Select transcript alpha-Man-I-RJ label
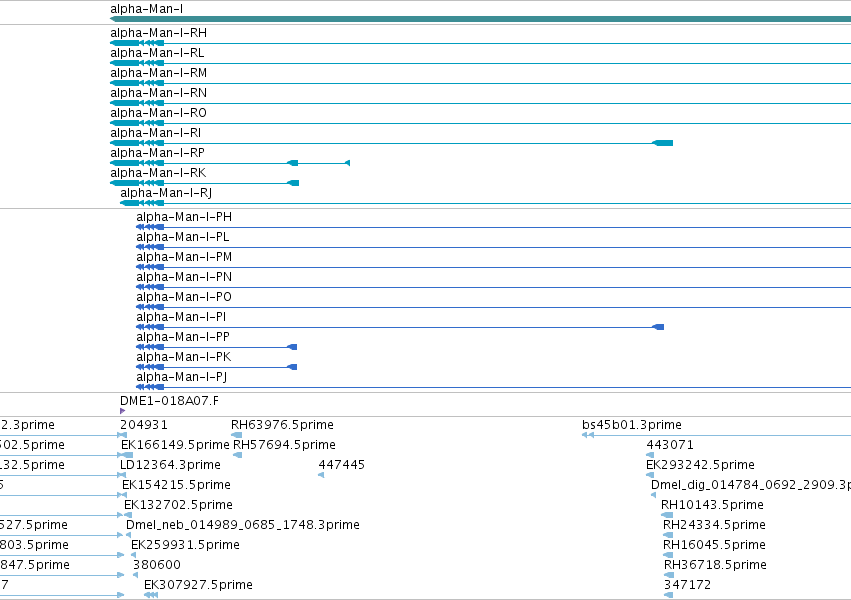 point(166,194)
